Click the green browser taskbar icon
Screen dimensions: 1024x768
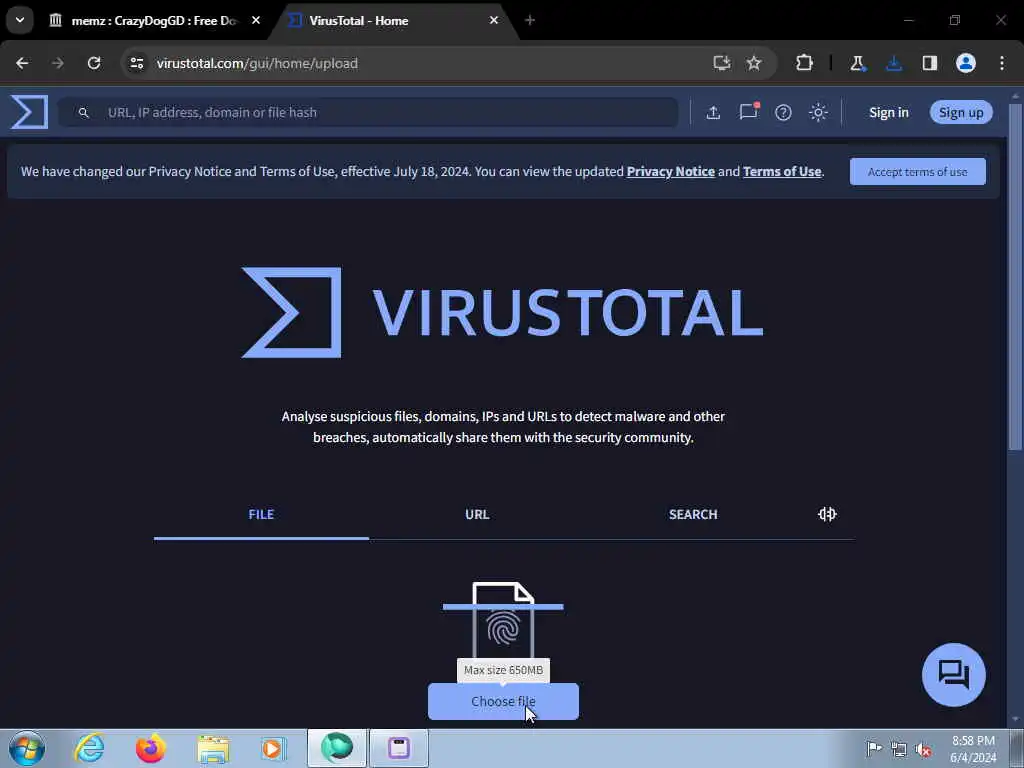[337, 748]
